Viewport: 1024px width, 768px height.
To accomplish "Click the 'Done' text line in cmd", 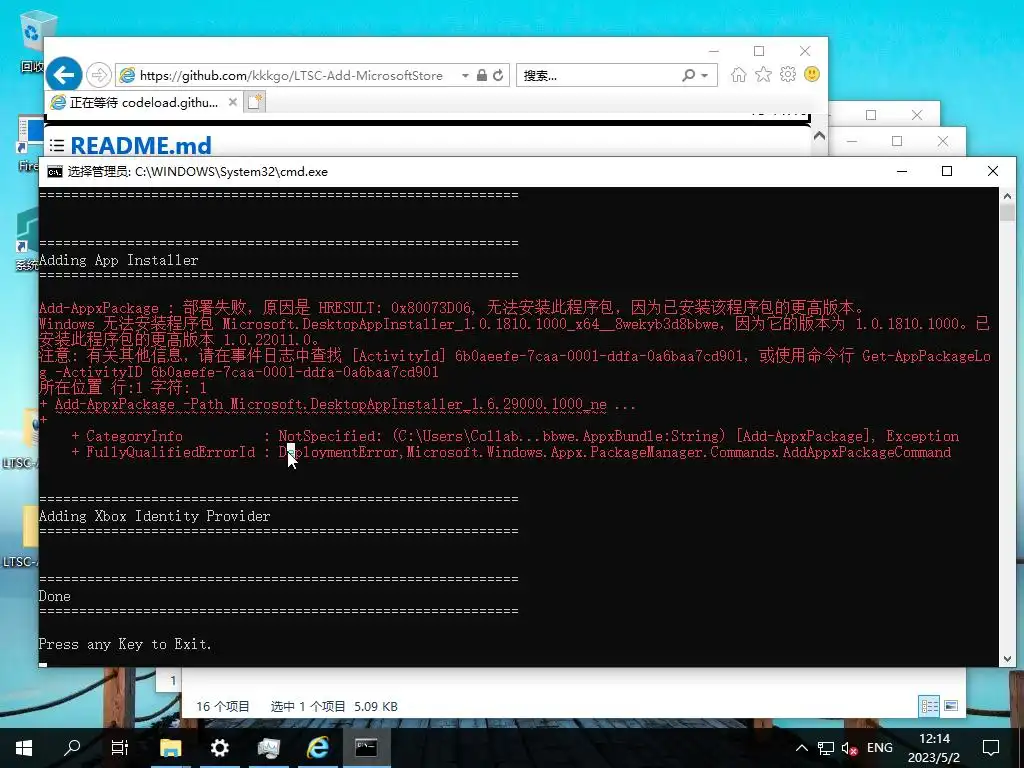I will 55,596.
